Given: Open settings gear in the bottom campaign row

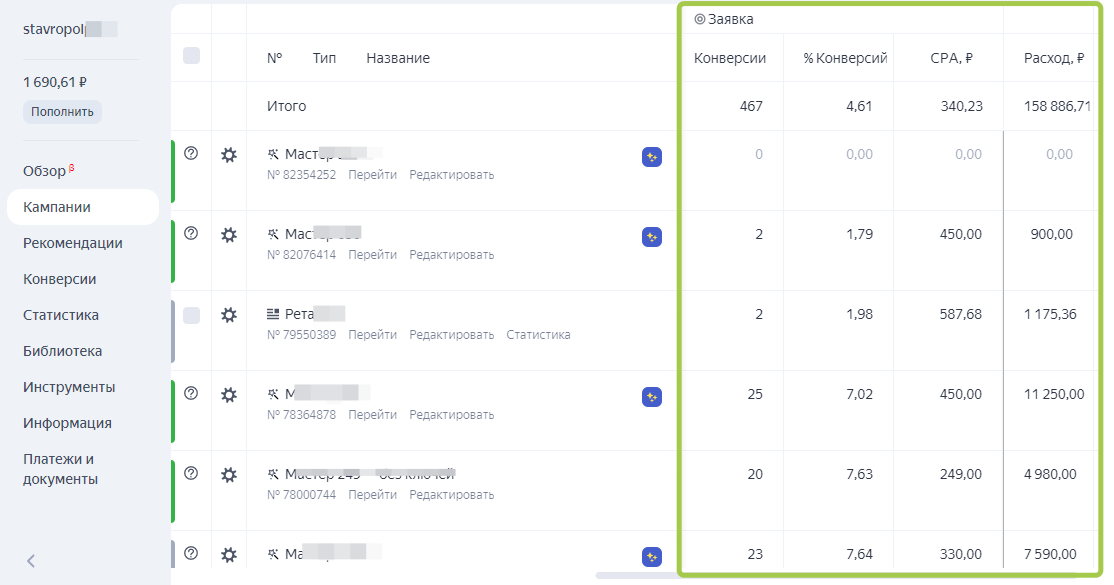Looking at the screenshot, I should [x=229, y=554].
